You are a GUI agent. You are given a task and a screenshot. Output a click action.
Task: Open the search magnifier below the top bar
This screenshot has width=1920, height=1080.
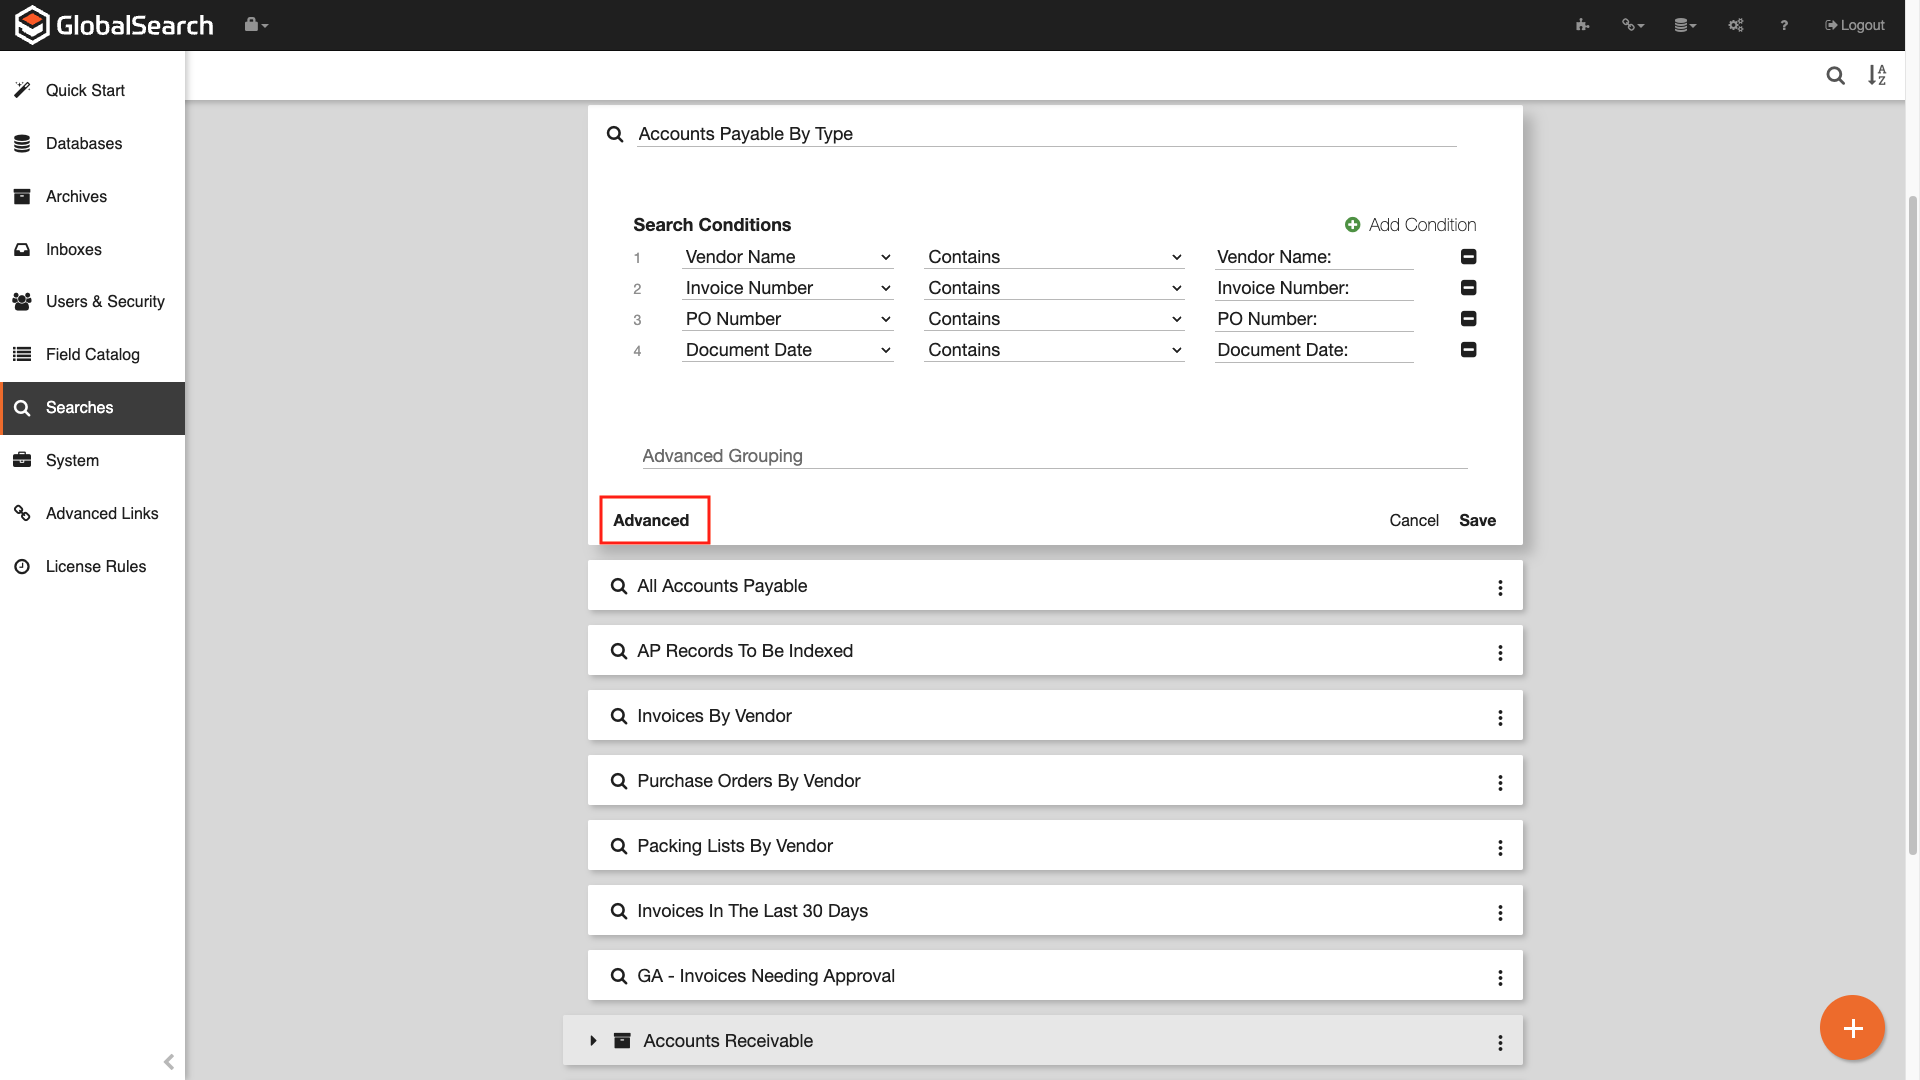point(1836,75)
